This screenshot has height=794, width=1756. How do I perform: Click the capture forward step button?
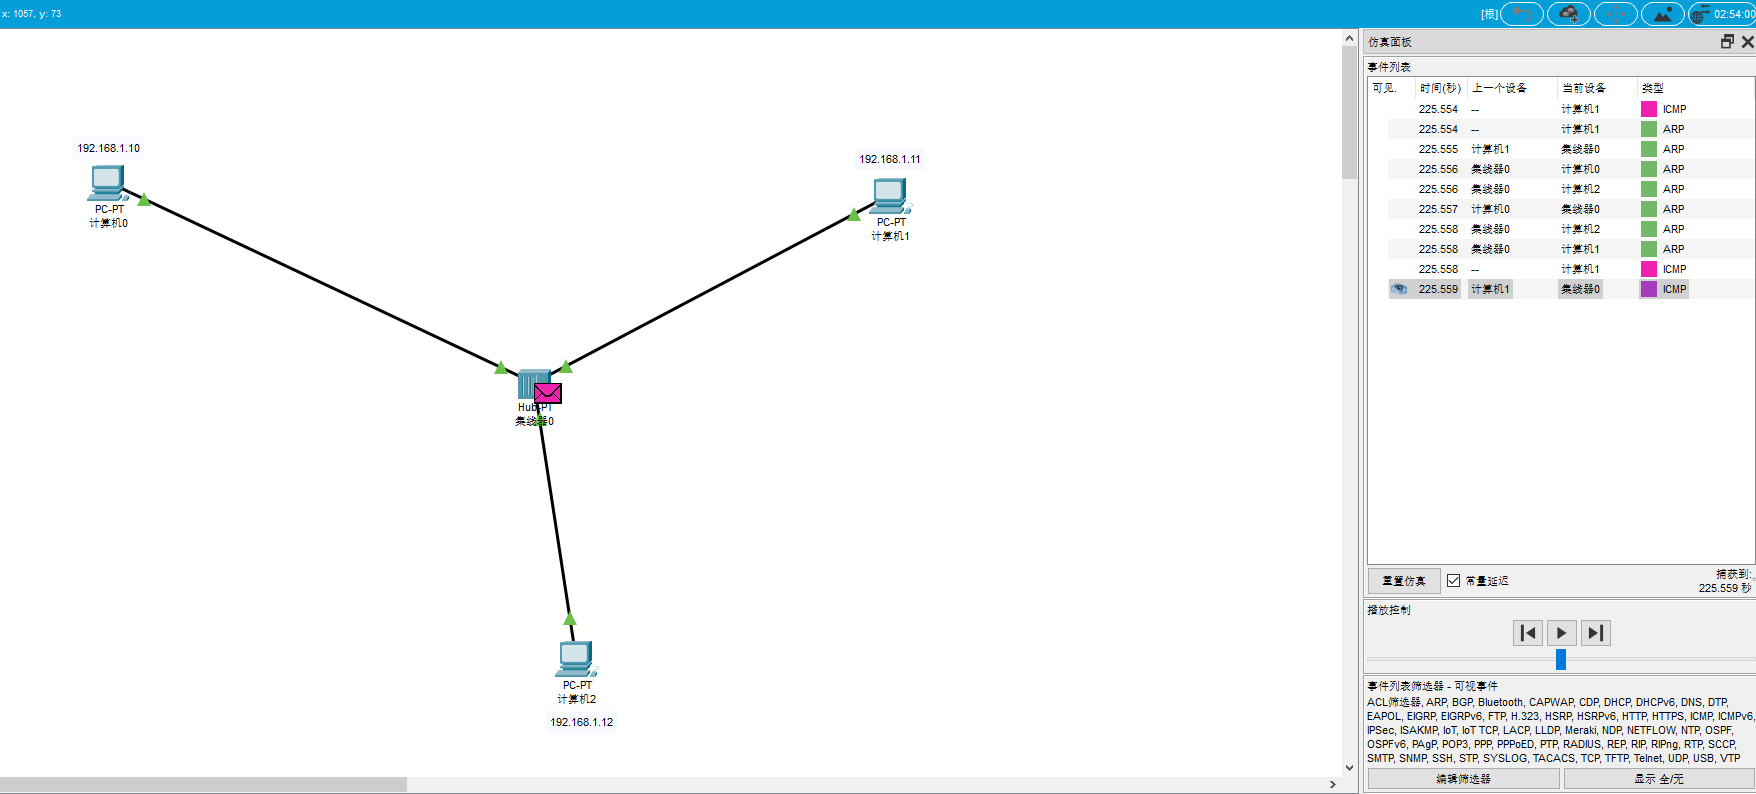click(x=1596, y=633)
